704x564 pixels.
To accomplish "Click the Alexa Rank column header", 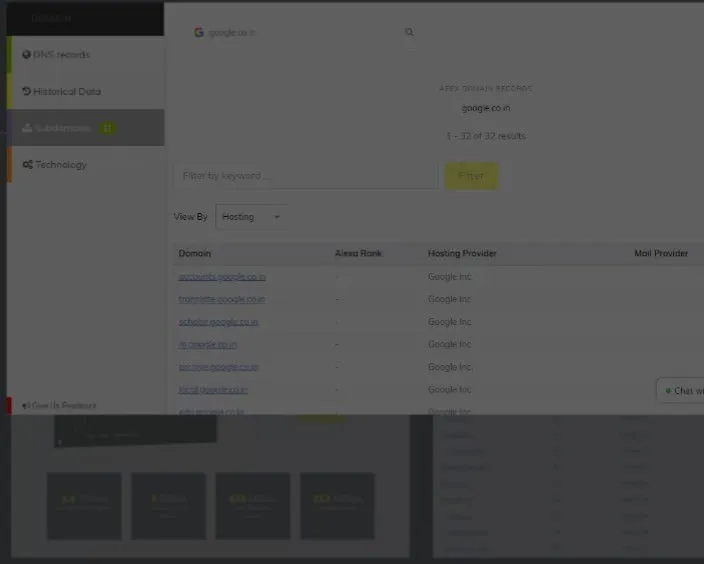I will [x=358, y=253].
